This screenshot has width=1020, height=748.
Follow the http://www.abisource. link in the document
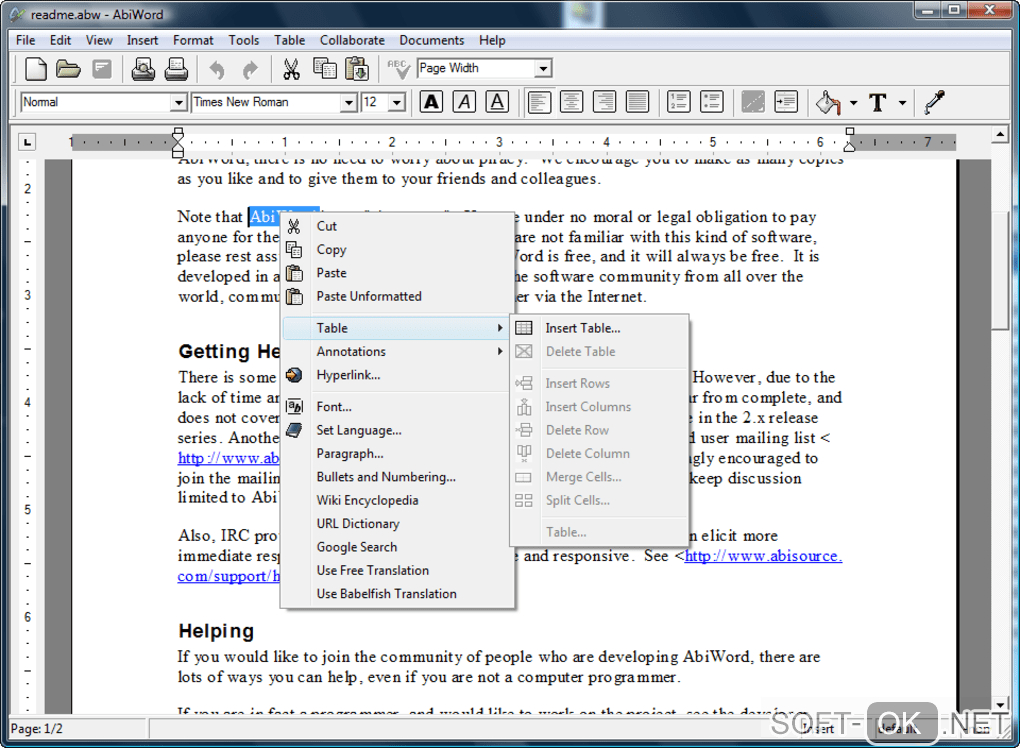(x=763, y=556)
